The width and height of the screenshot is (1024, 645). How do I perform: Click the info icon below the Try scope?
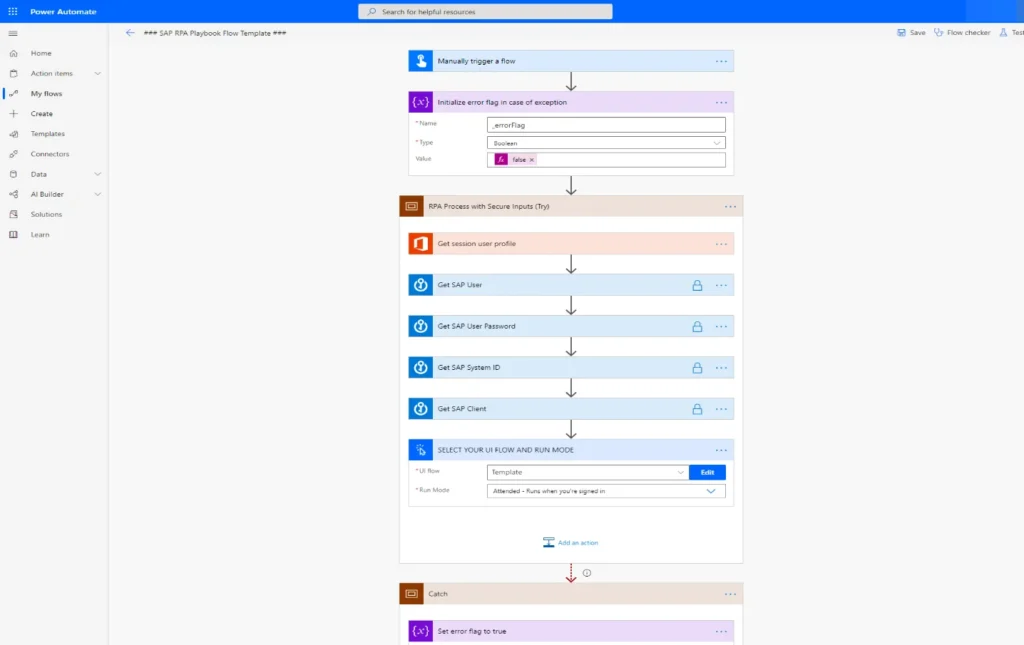(x=587, y=573)
